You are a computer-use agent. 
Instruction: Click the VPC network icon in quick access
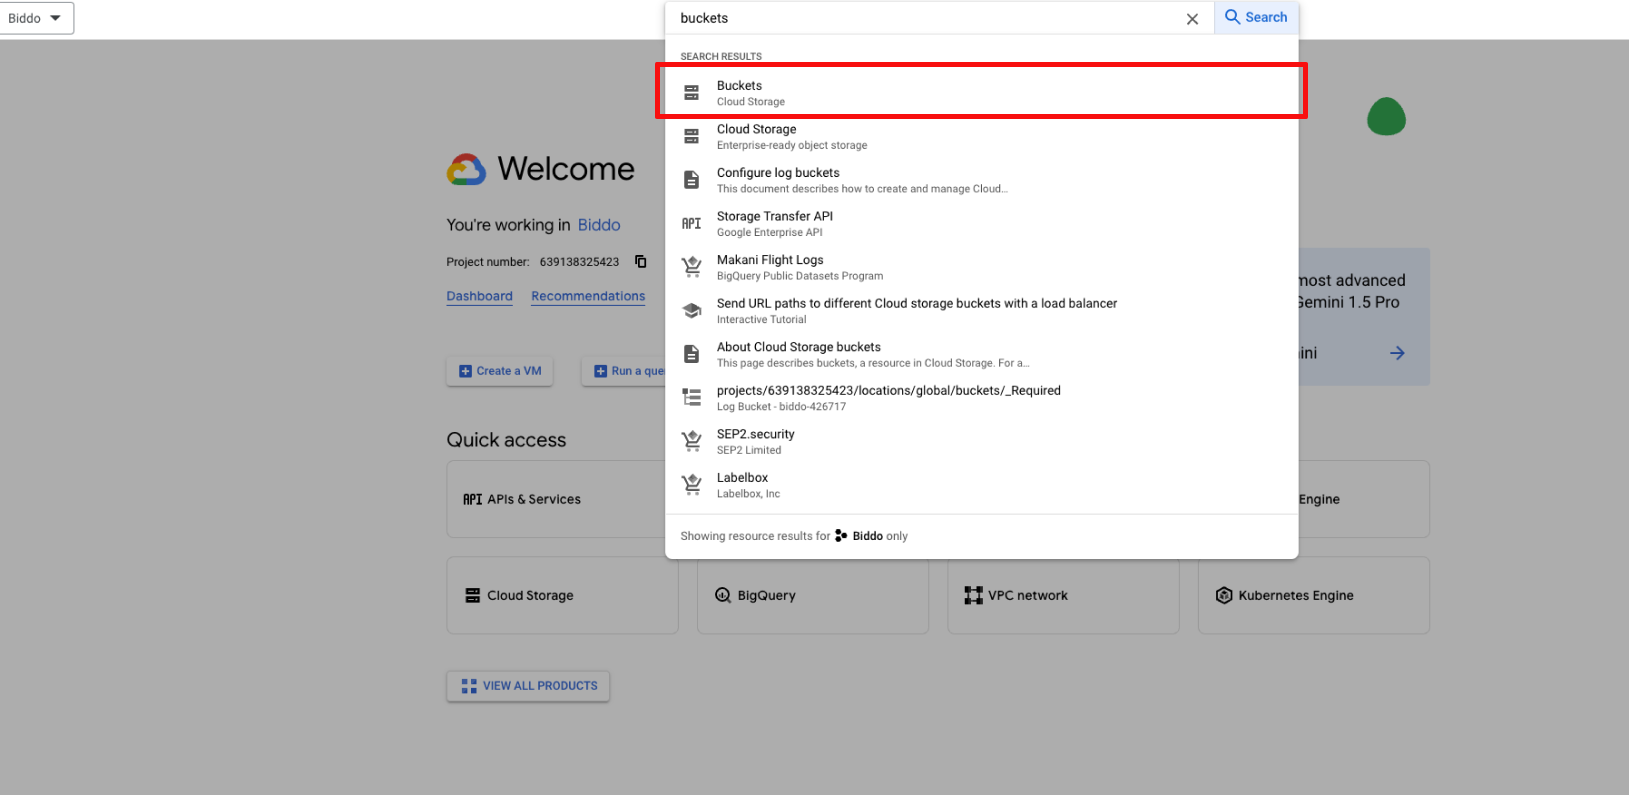pos(973,595)
